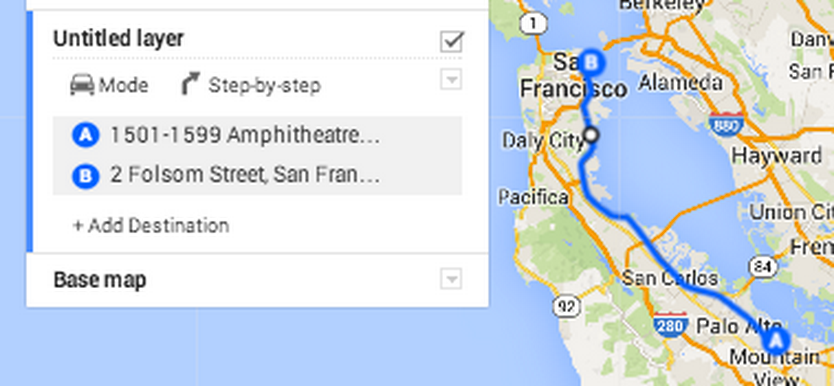Show Step-by-step directions
836x388 pixels.
(x=252, y=85)
